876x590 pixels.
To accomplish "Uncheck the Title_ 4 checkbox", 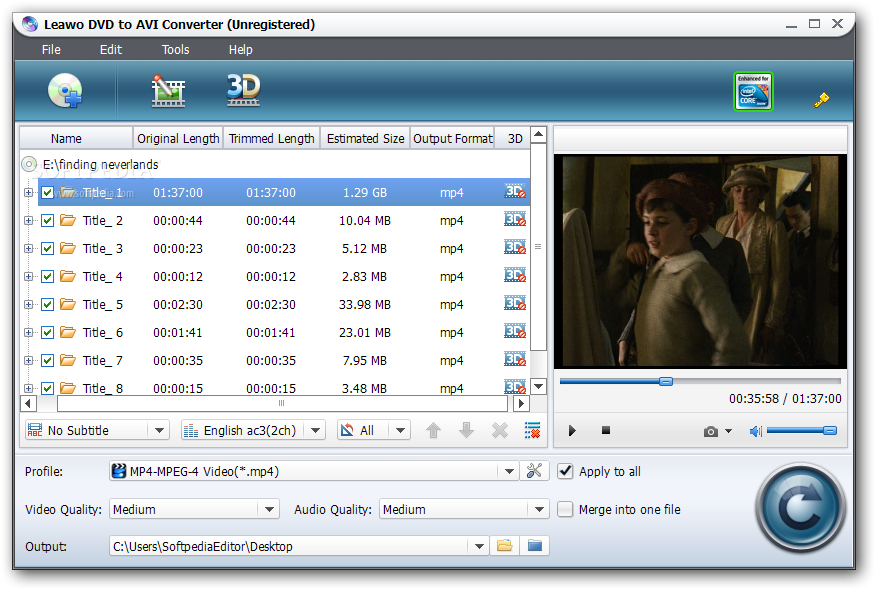I will point(47,277).
